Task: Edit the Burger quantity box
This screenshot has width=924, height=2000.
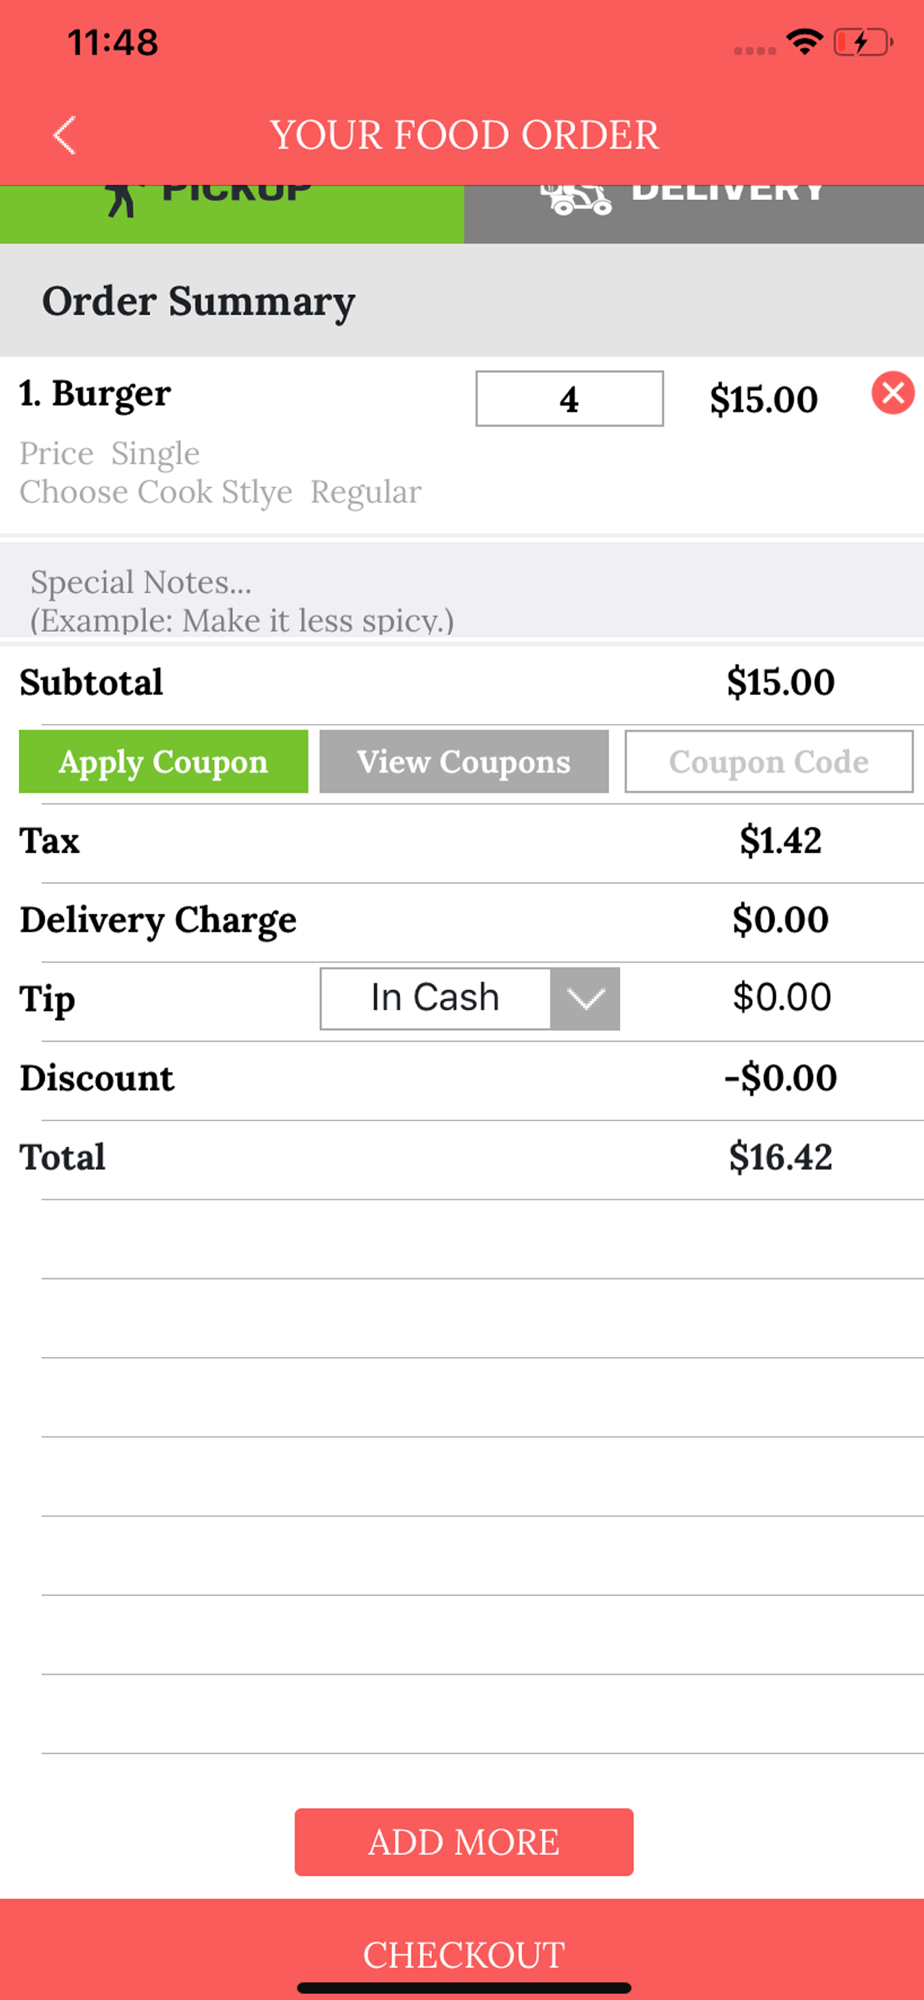Action: (569, 399)
